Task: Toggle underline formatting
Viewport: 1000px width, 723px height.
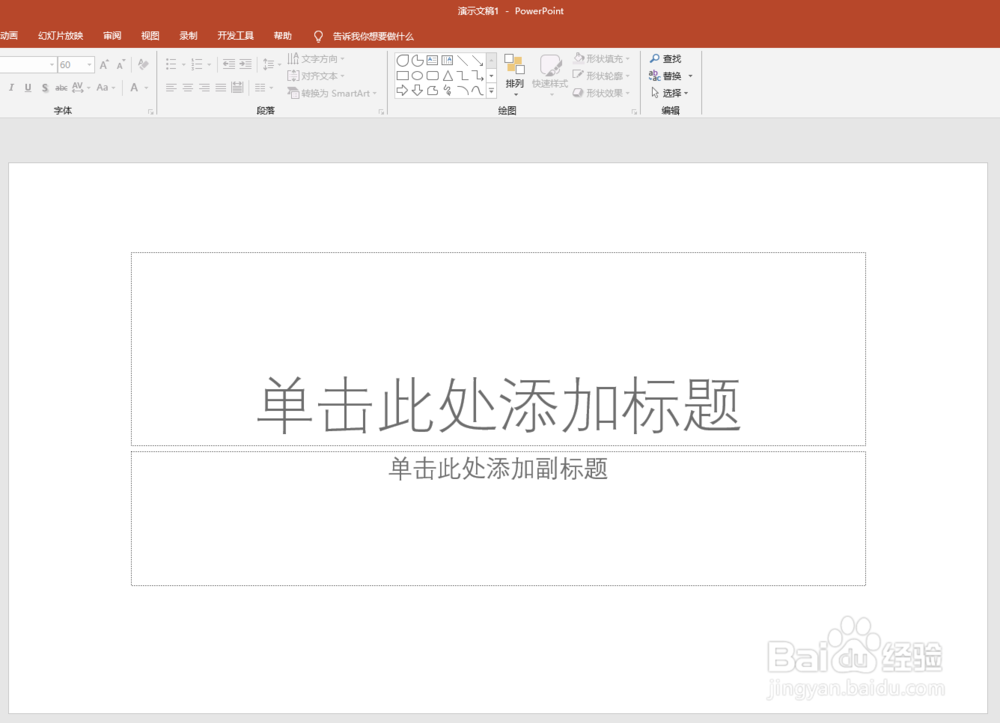Action: (27, 87)
